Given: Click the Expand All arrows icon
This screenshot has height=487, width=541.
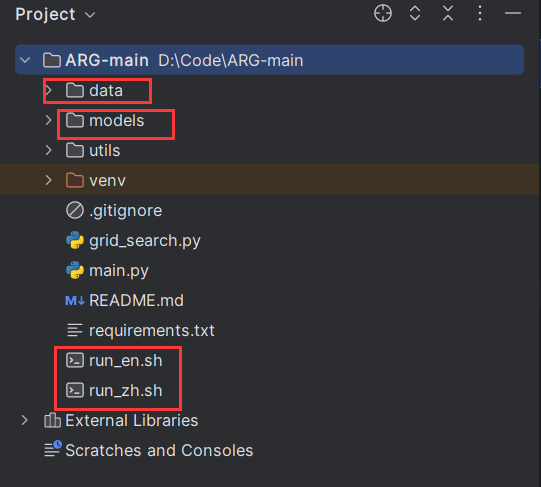Looking at the screenshot, I should [415, 13].
